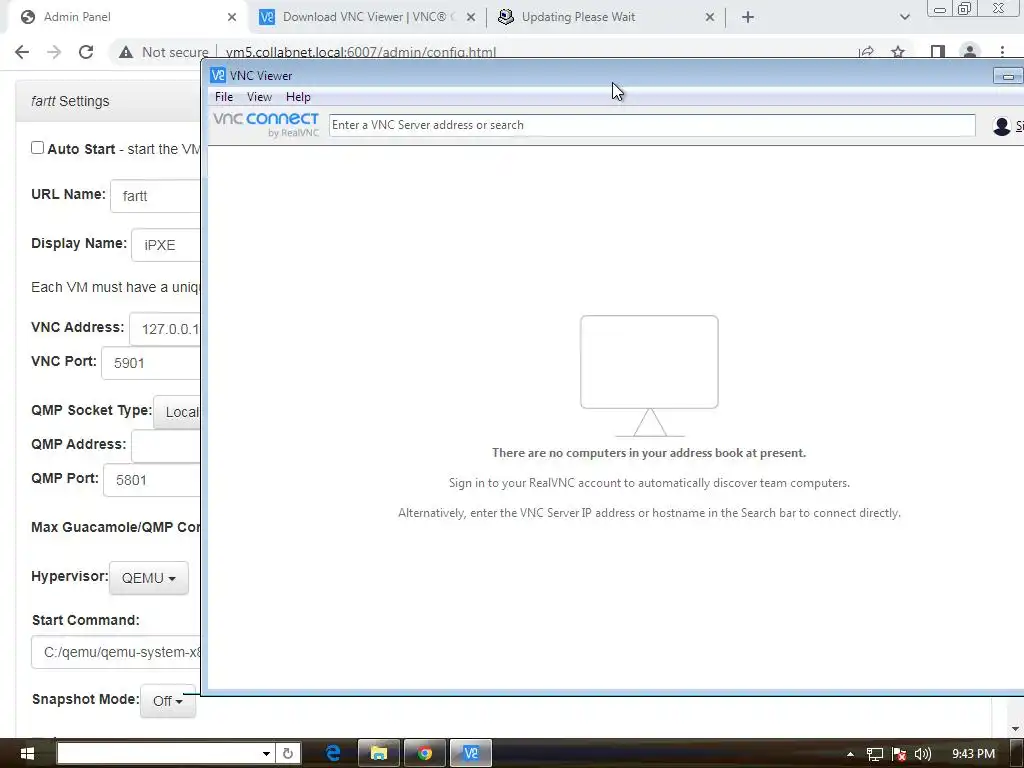Click the taskbar clock 9:43 PM
This screenshot has height=768, width=1024.
click(x=973, y=754)
